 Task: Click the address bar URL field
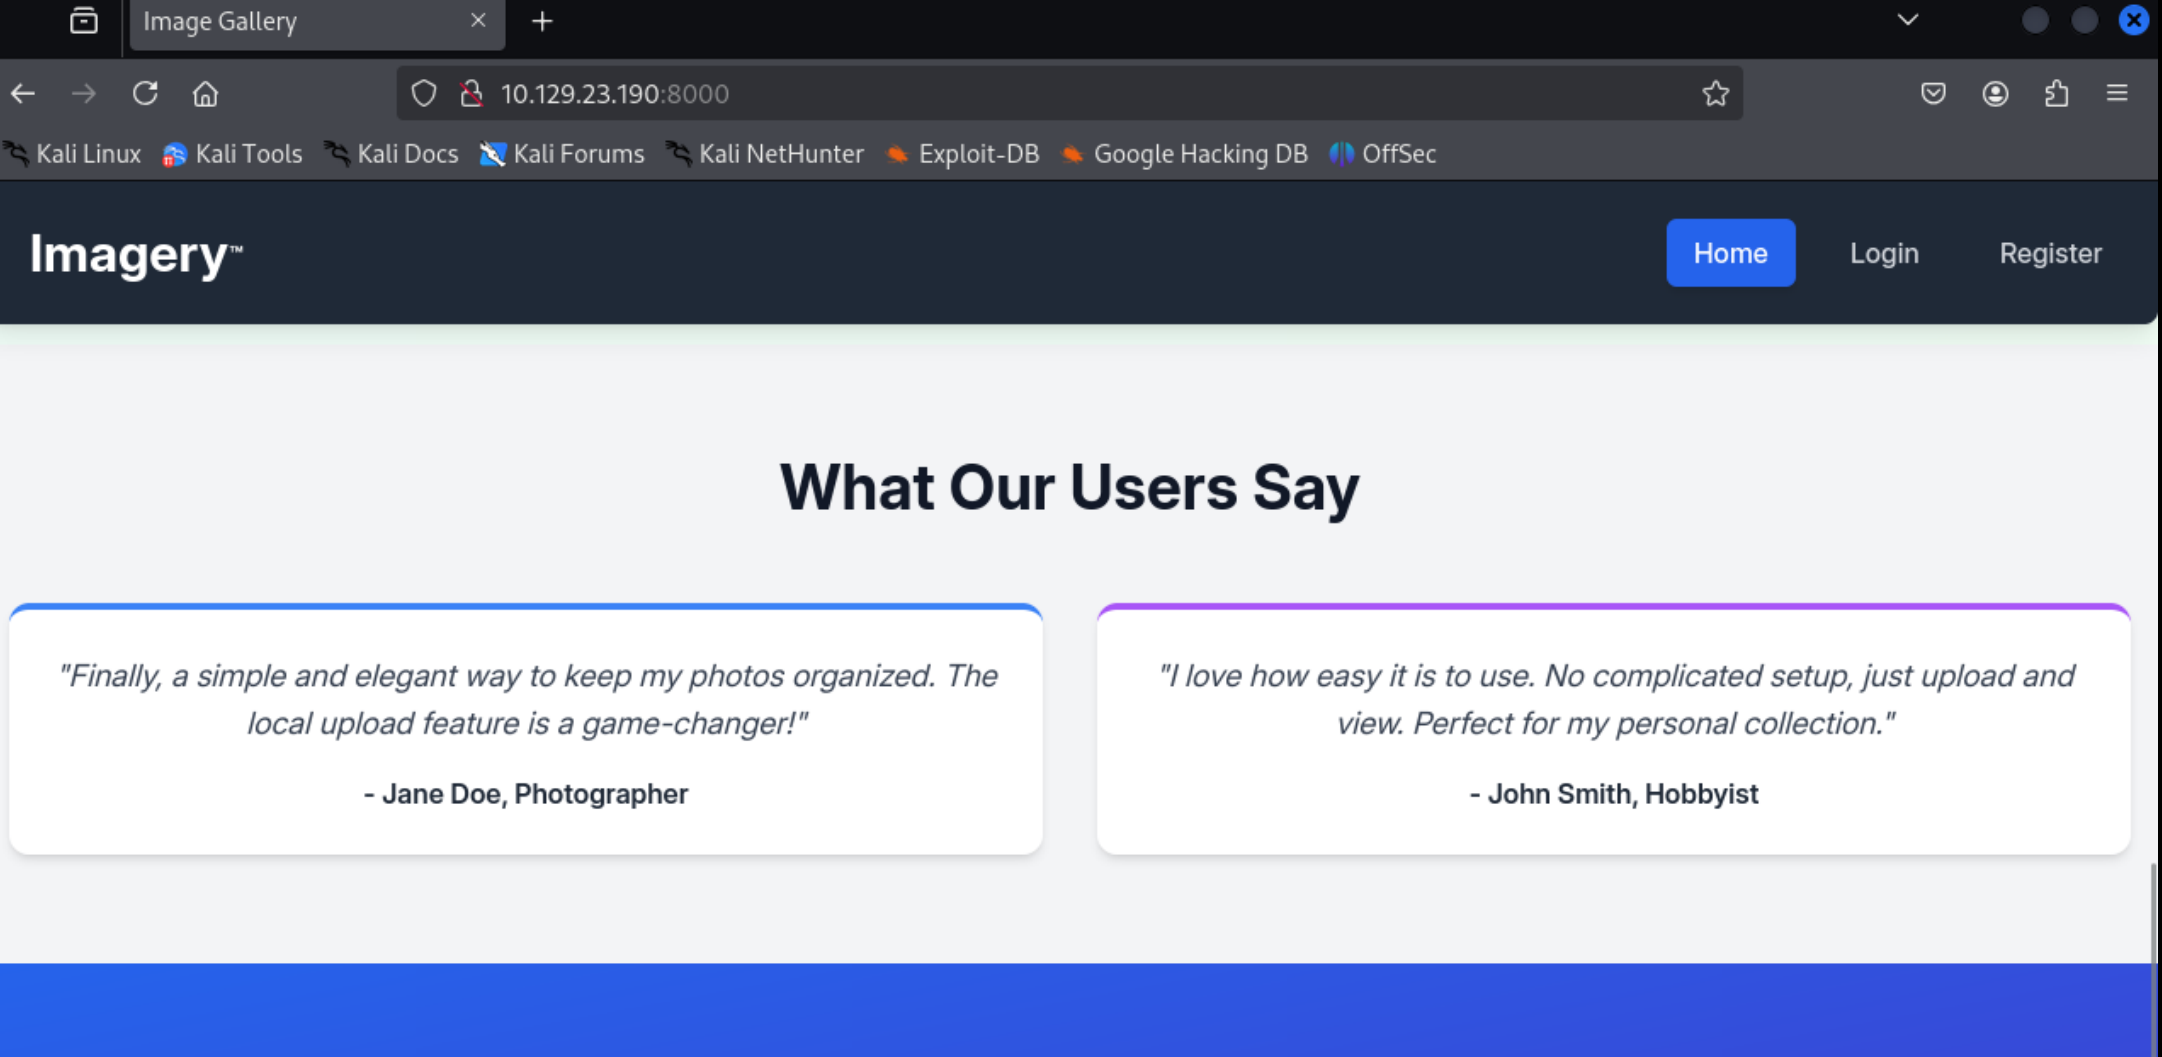point(1000,94)
